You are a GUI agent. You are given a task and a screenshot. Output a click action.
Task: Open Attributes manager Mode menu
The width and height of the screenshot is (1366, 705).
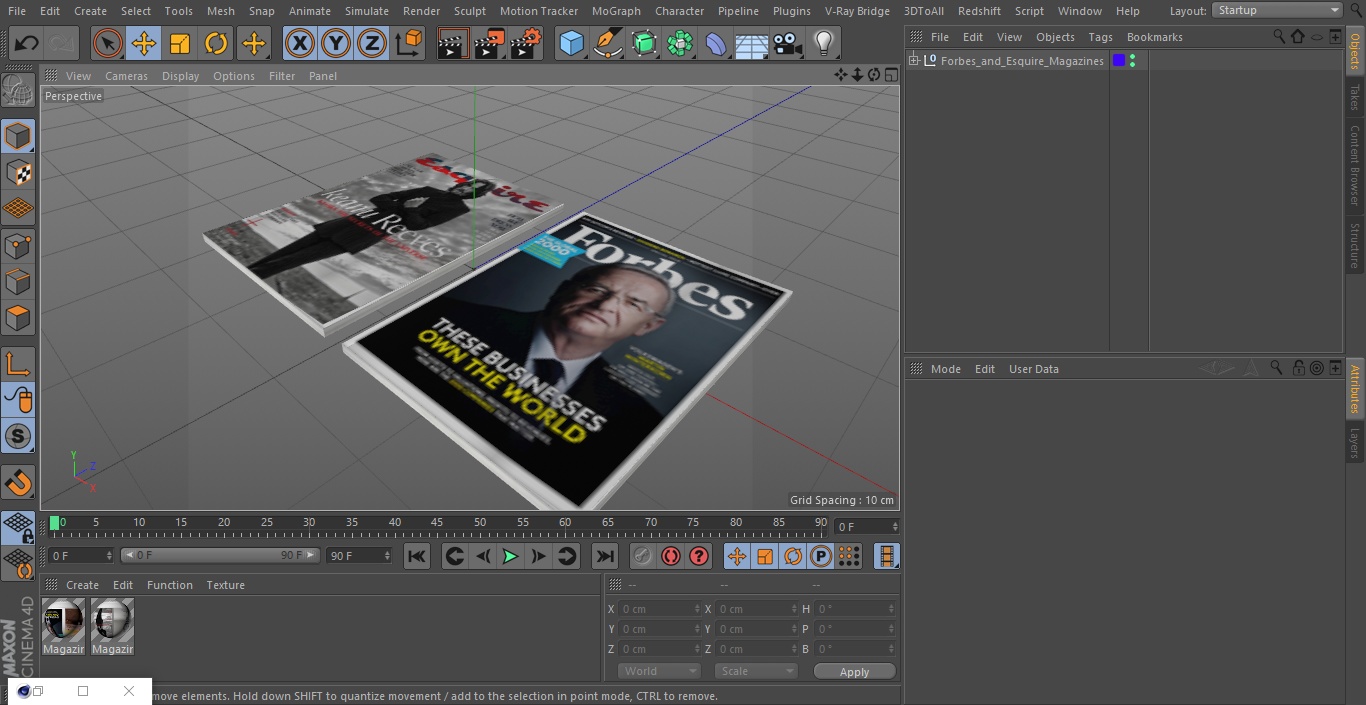945,369
